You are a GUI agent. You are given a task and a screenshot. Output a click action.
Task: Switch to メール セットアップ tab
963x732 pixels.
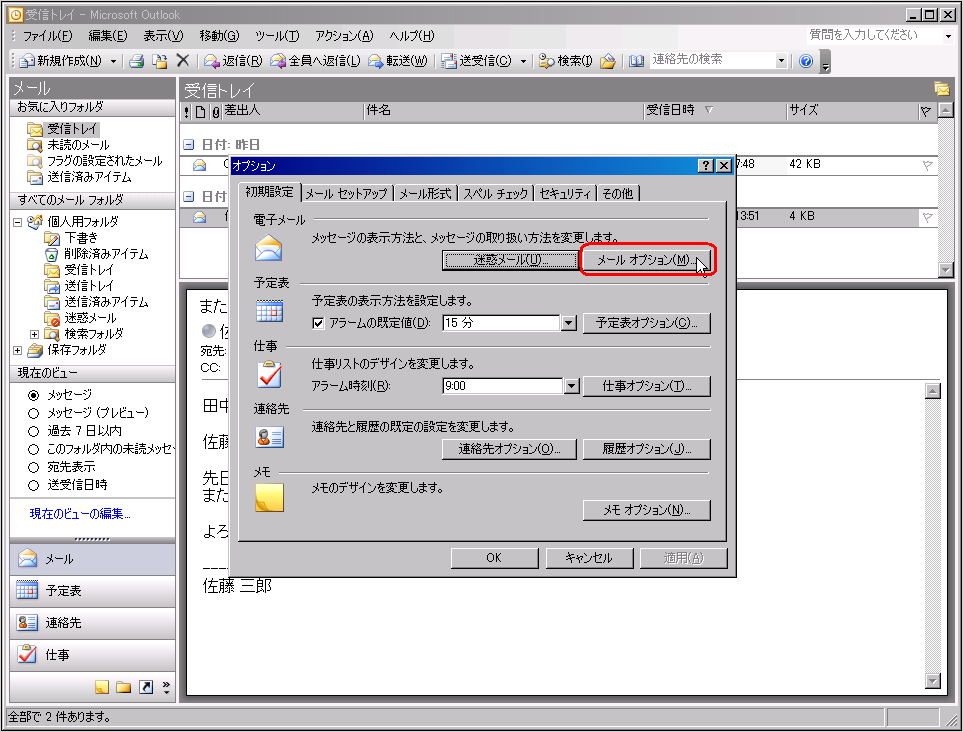[x=346, y=193]
